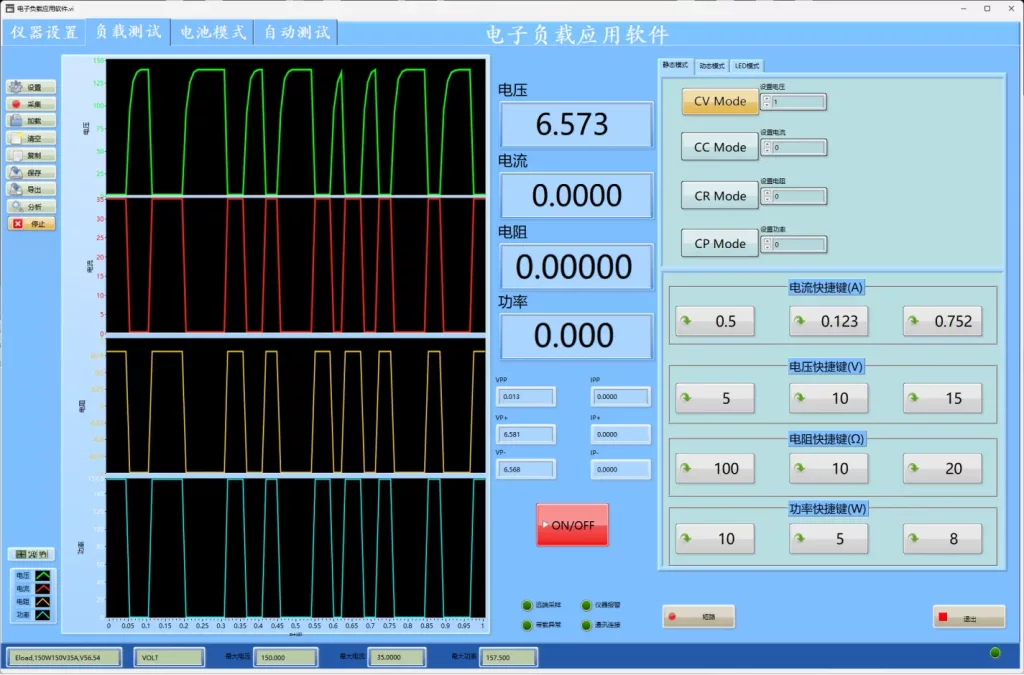Switch to the 电池模式 tab

(212, 32)
